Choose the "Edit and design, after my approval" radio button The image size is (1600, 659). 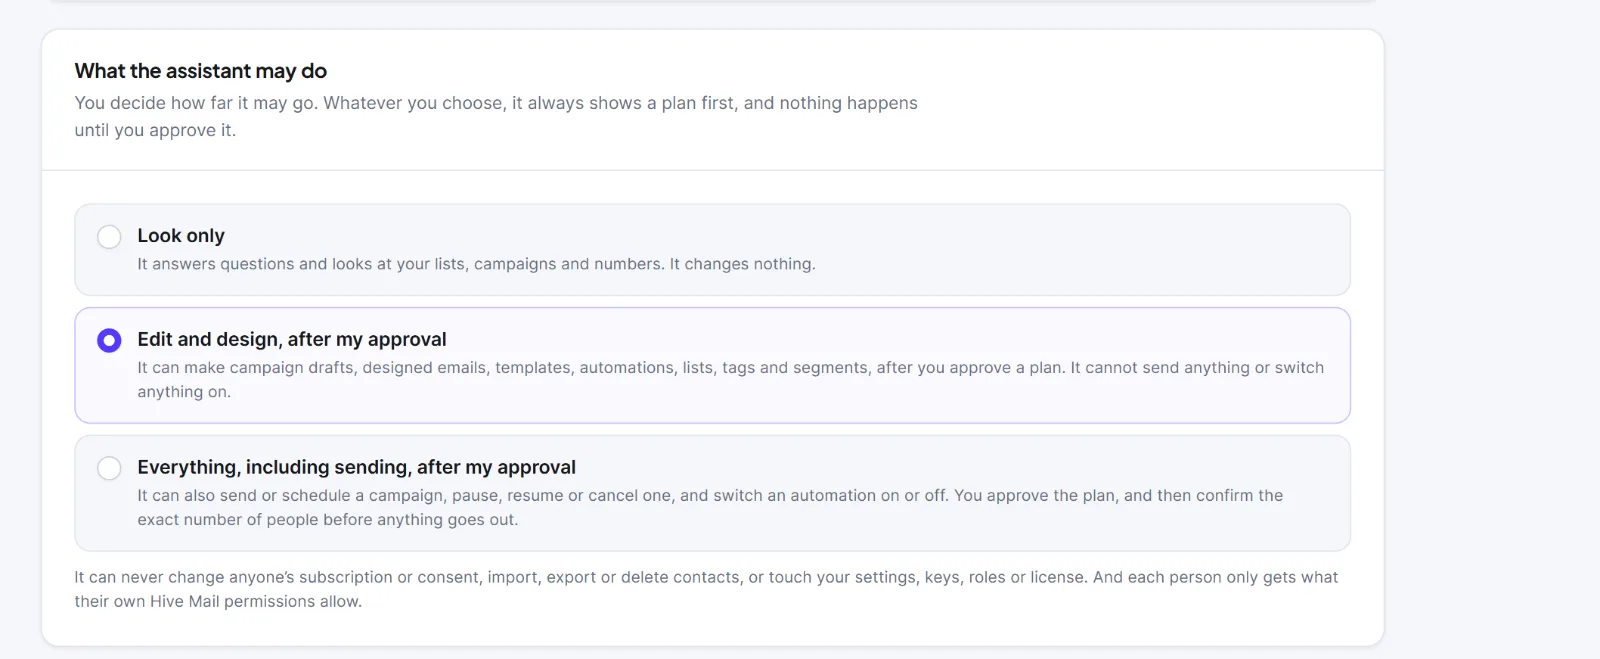click(x=109, y=341)
